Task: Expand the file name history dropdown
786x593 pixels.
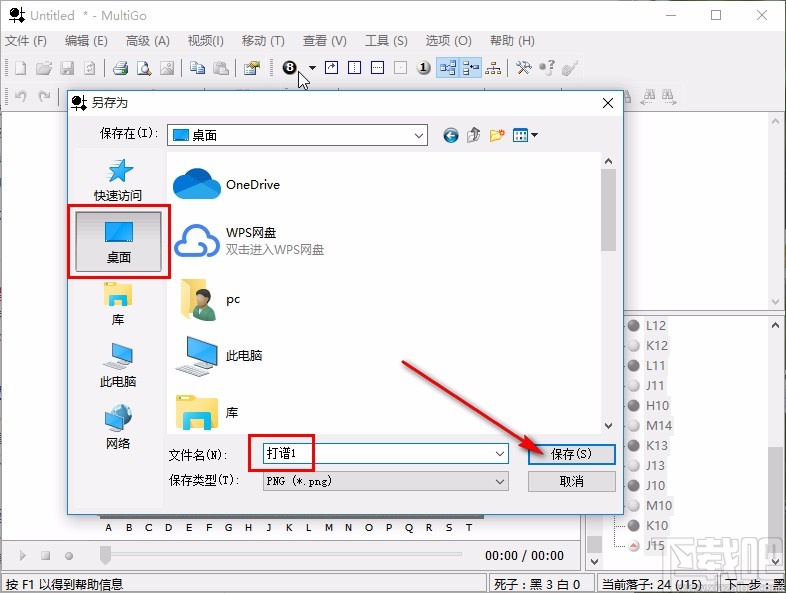Action: [500, 454]
